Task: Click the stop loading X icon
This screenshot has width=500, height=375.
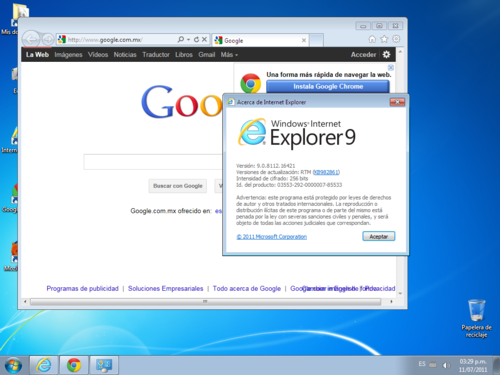Action: [x=204, y=39]
